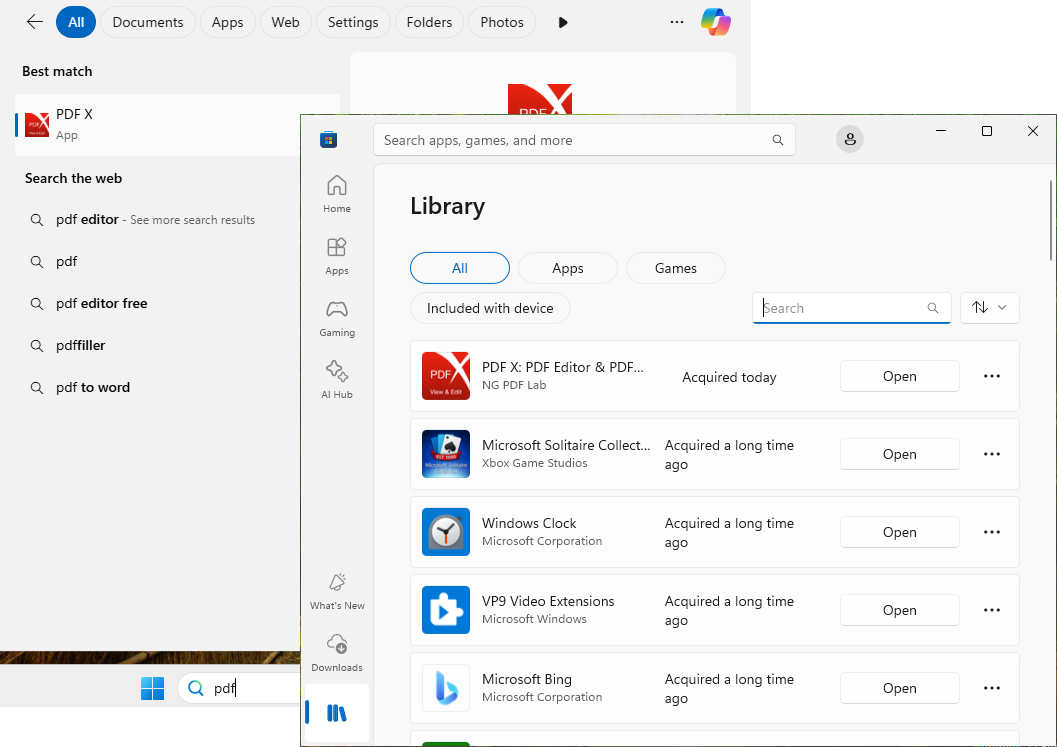This screenshot has height=747, width=1057.
Task: Click magnifier icon in Library search field
Action: [933, 308]
